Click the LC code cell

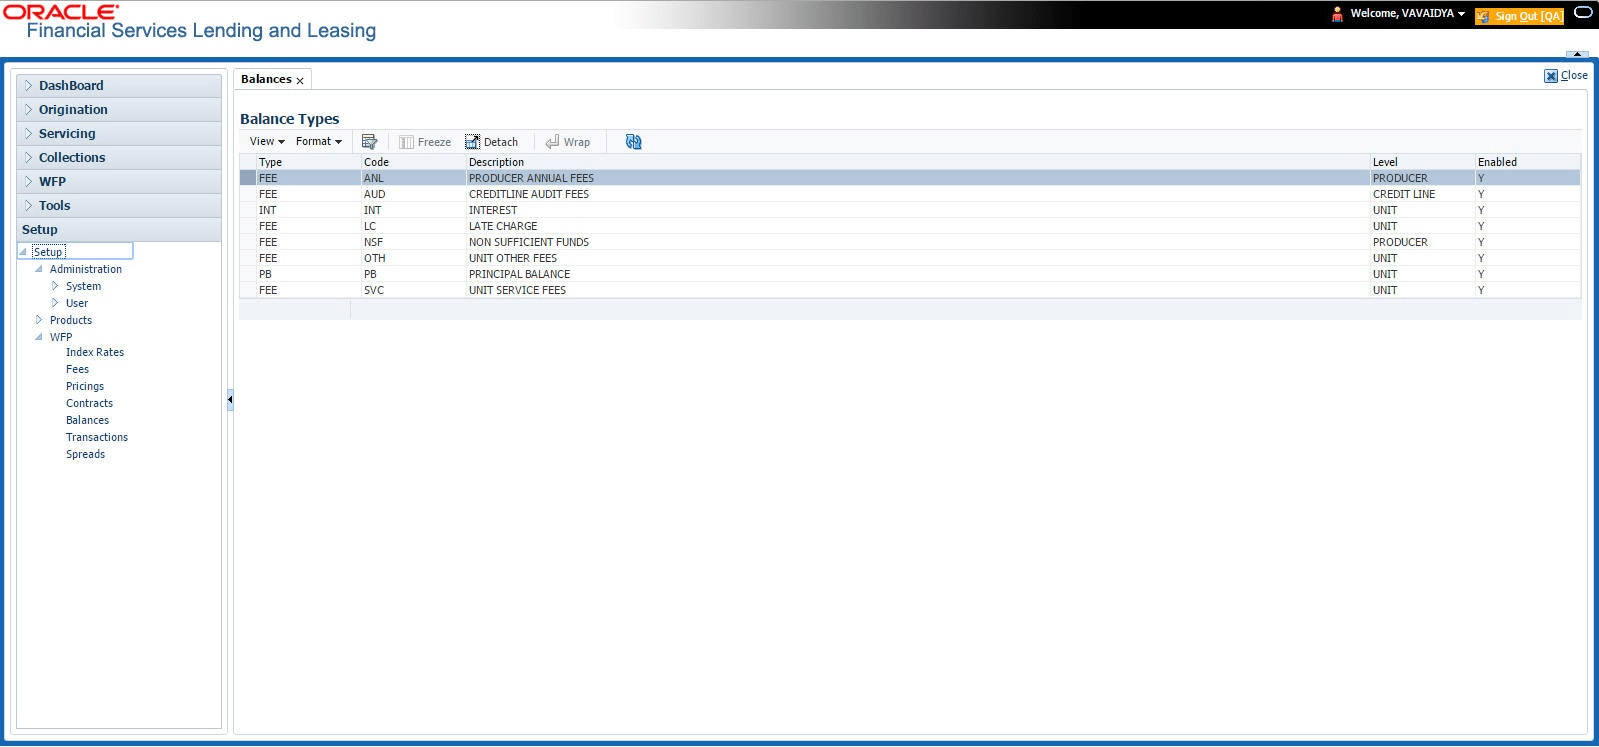click(x=413, y=226)
